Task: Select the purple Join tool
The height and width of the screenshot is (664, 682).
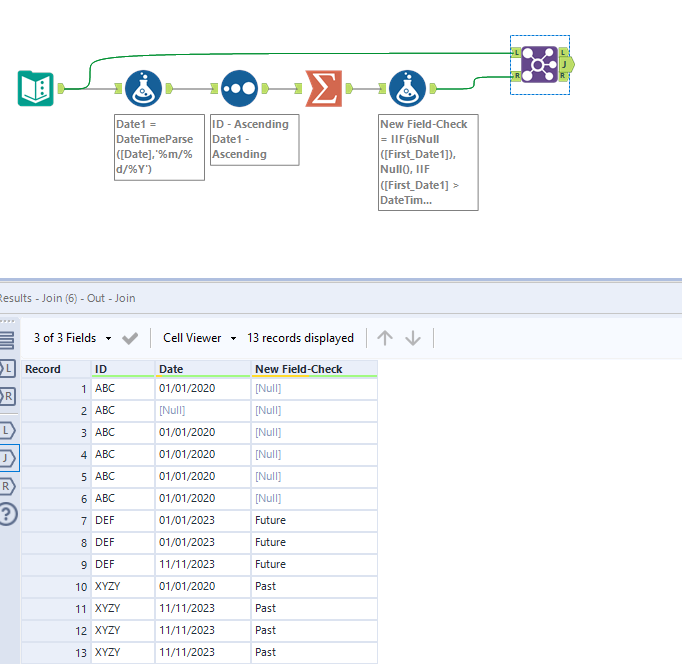Action: [539, 64]
